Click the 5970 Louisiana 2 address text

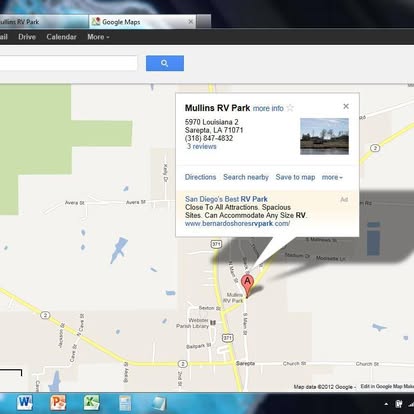[212, 122]
